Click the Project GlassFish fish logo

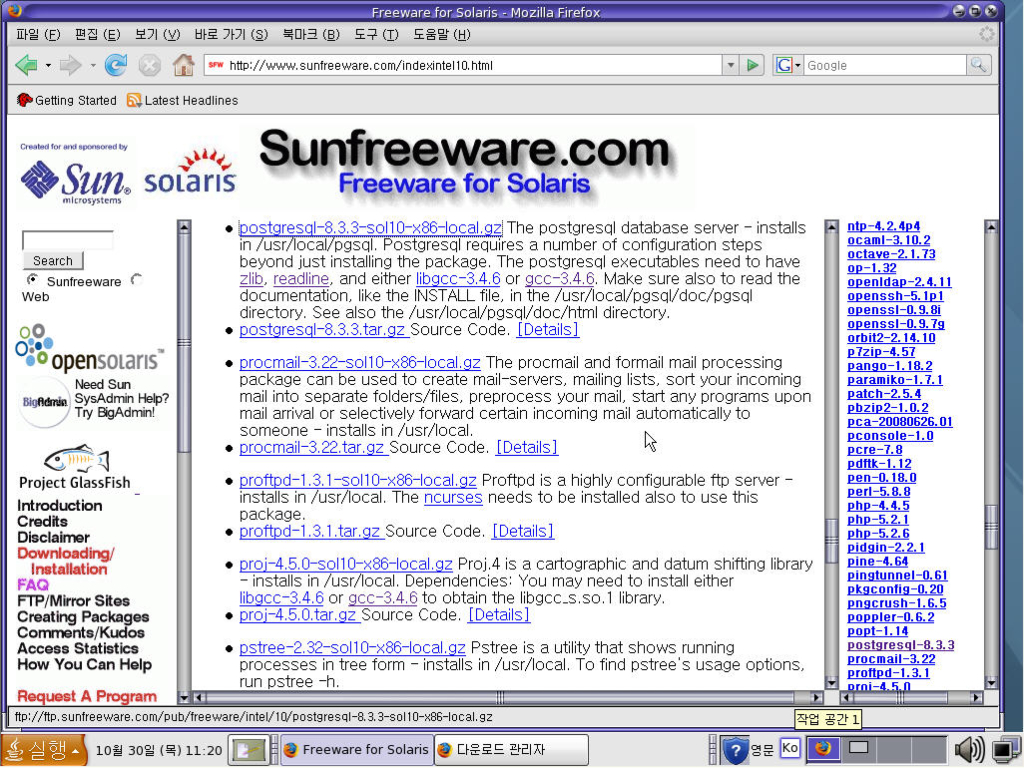[x=76, y=458]
